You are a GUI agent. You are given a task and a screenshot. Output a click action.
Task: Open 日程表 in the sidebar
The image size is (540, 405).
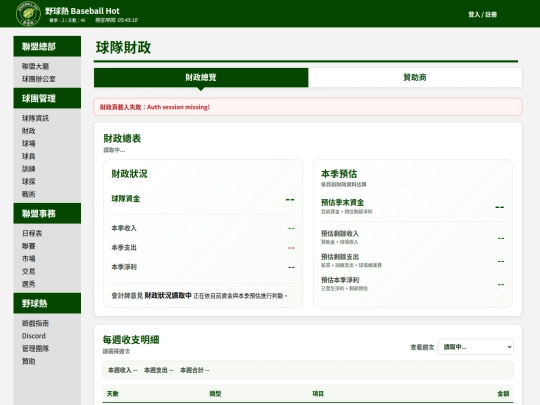[32, 233]
